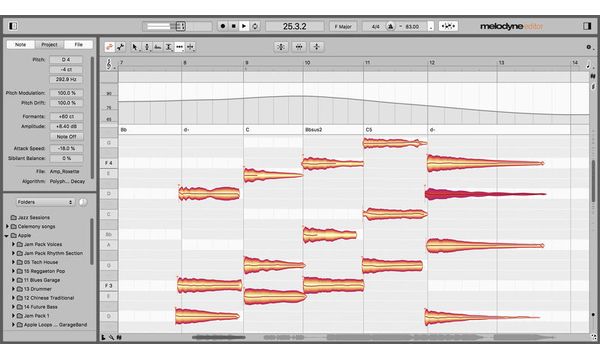Select the pitch curve edit icon
Screen dimensions: 600x360
[121, 47]
